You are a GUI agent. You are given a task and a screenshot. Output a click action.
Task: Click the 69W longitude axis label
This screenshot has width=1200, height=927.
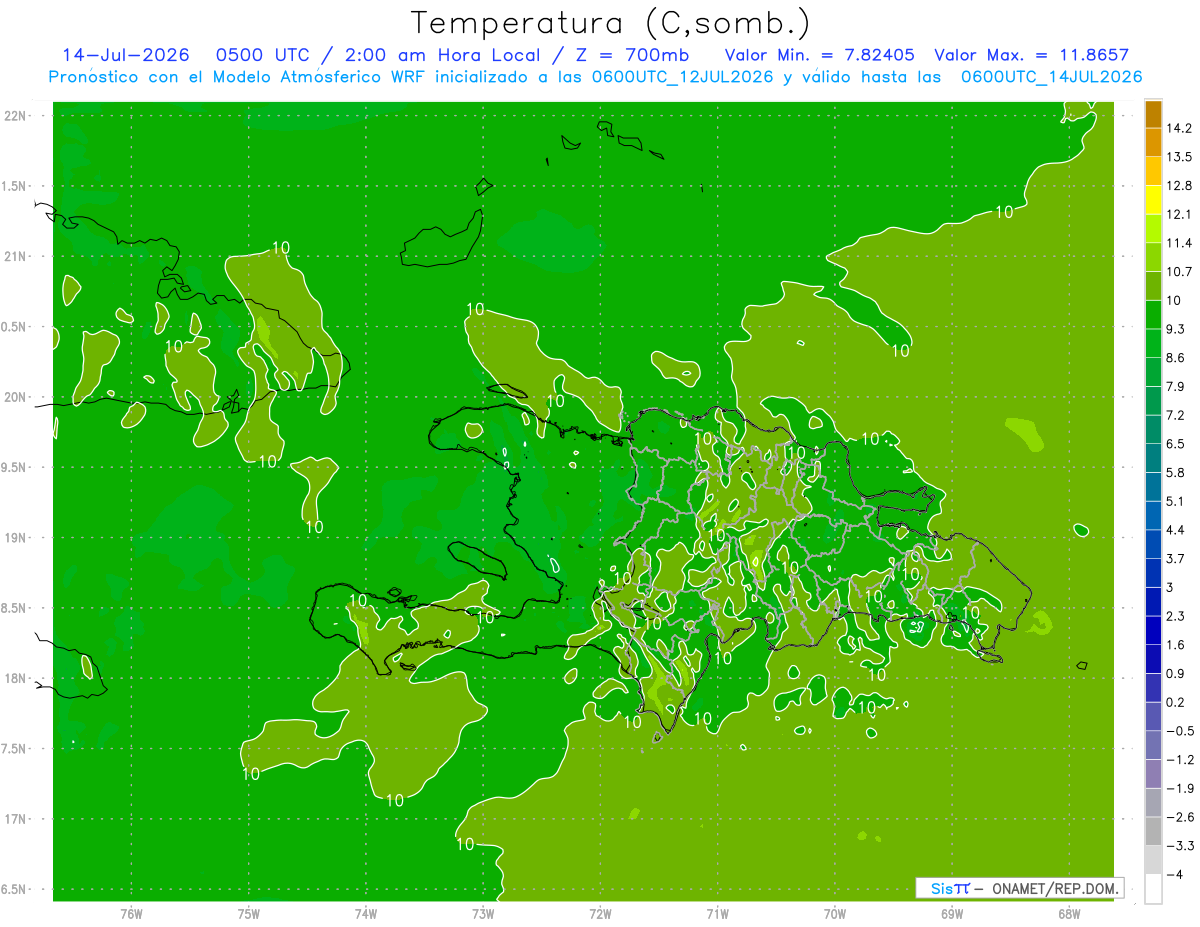(x=952, y=914)
